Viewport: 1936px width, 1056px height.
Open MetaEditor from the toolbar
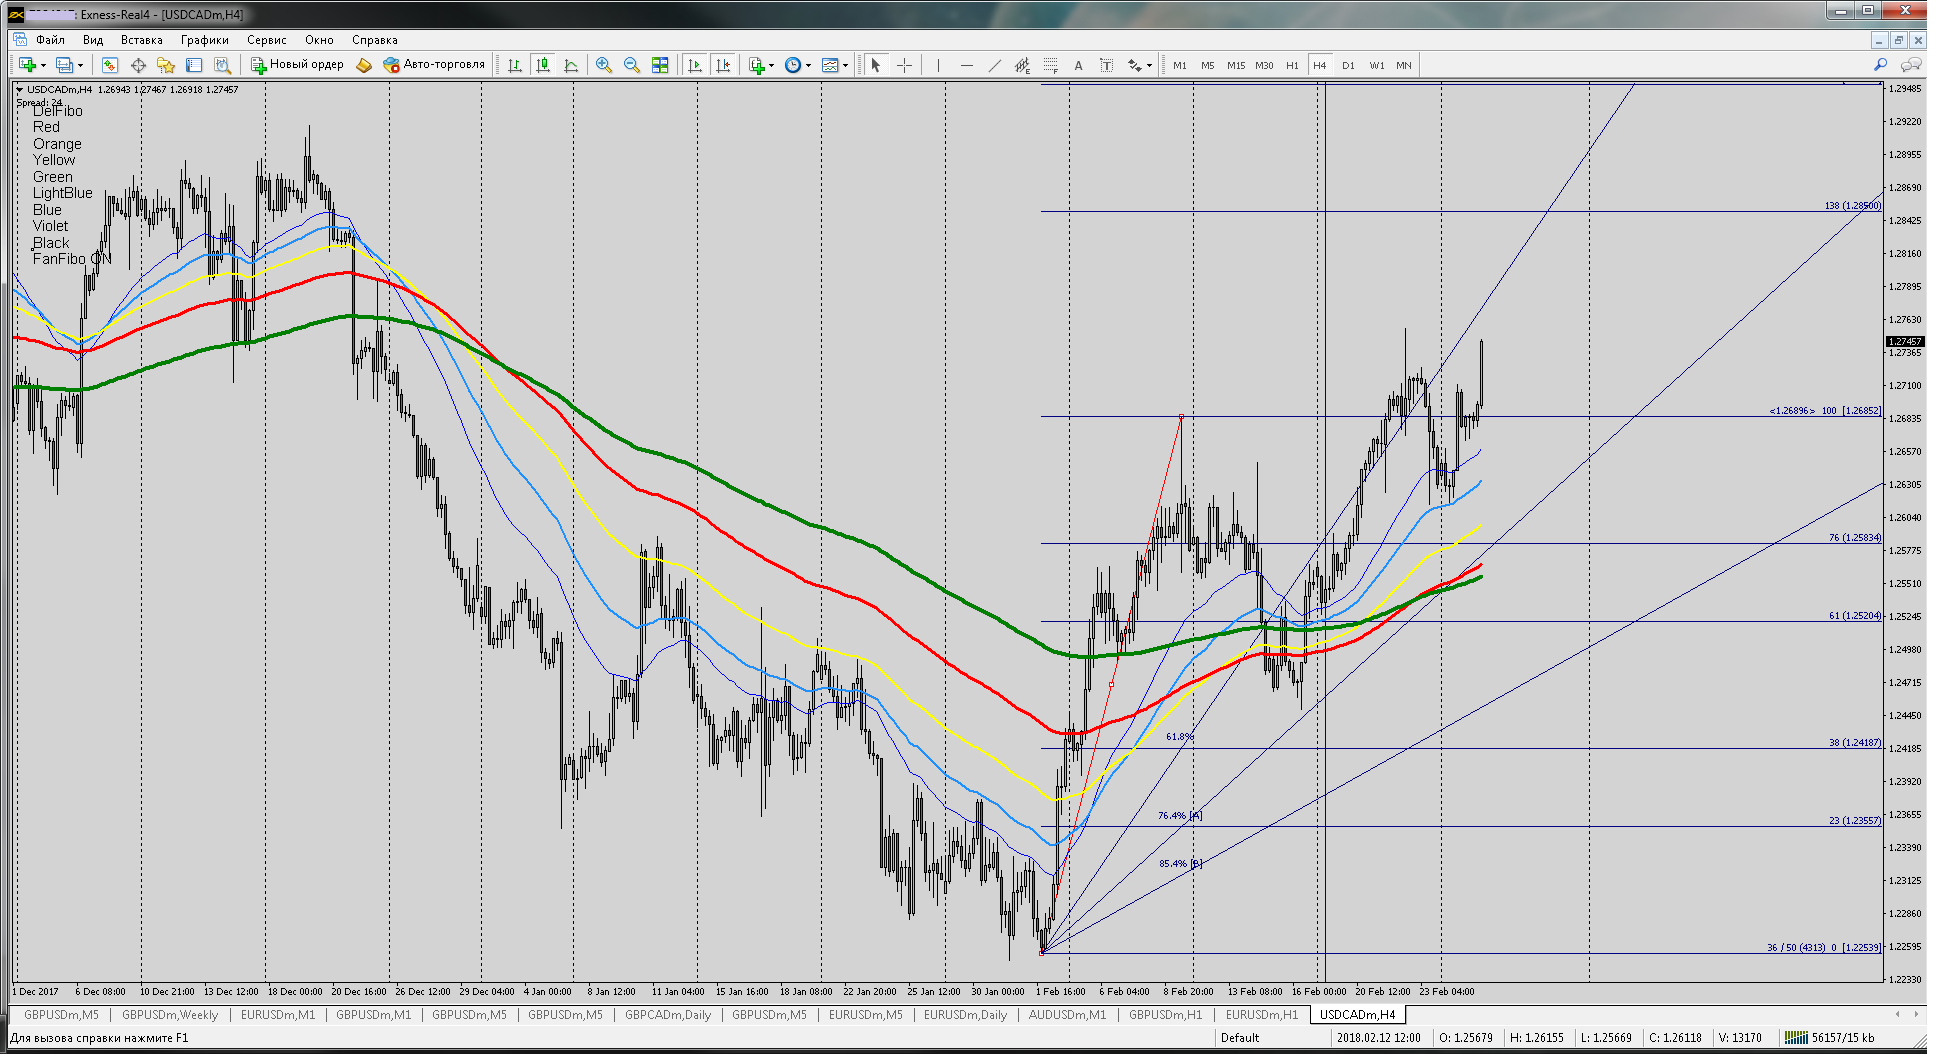364,65
